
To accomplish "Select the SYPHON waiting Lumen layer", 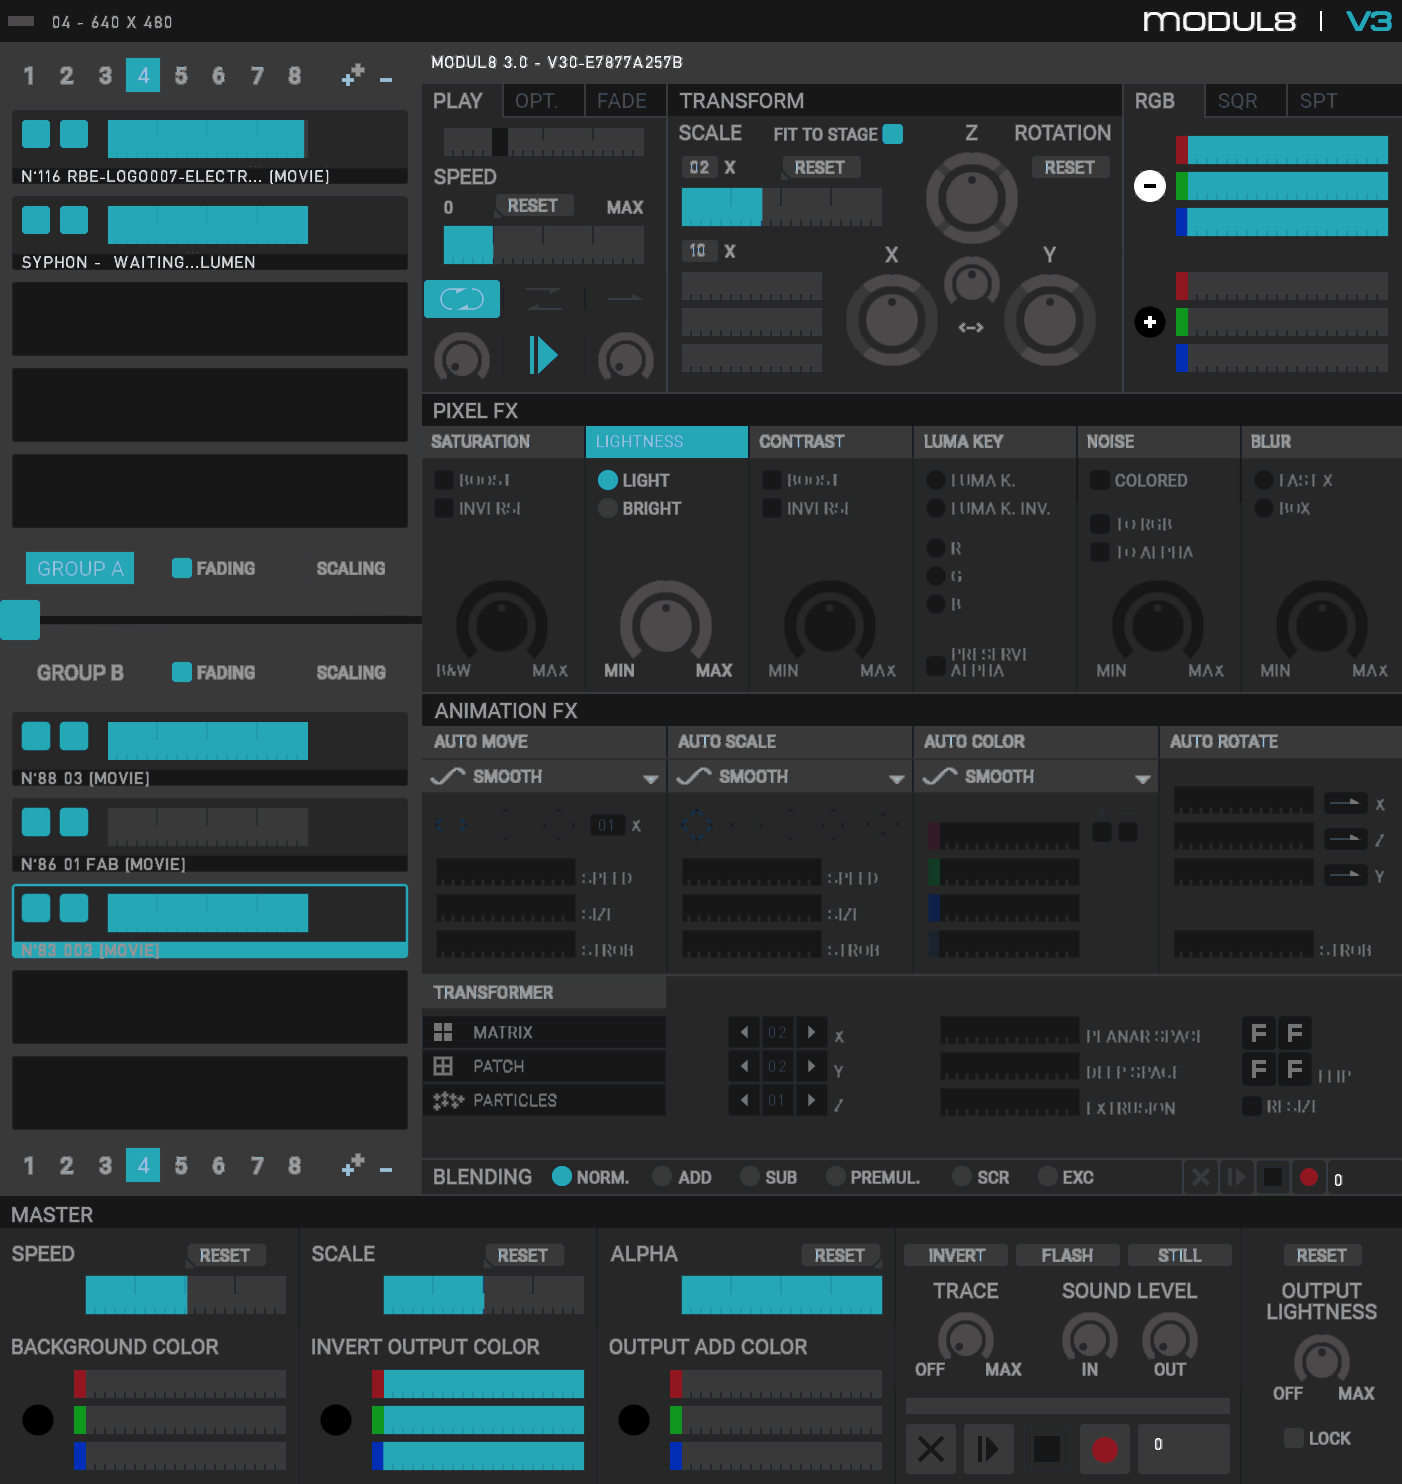I will click(210, 233).
